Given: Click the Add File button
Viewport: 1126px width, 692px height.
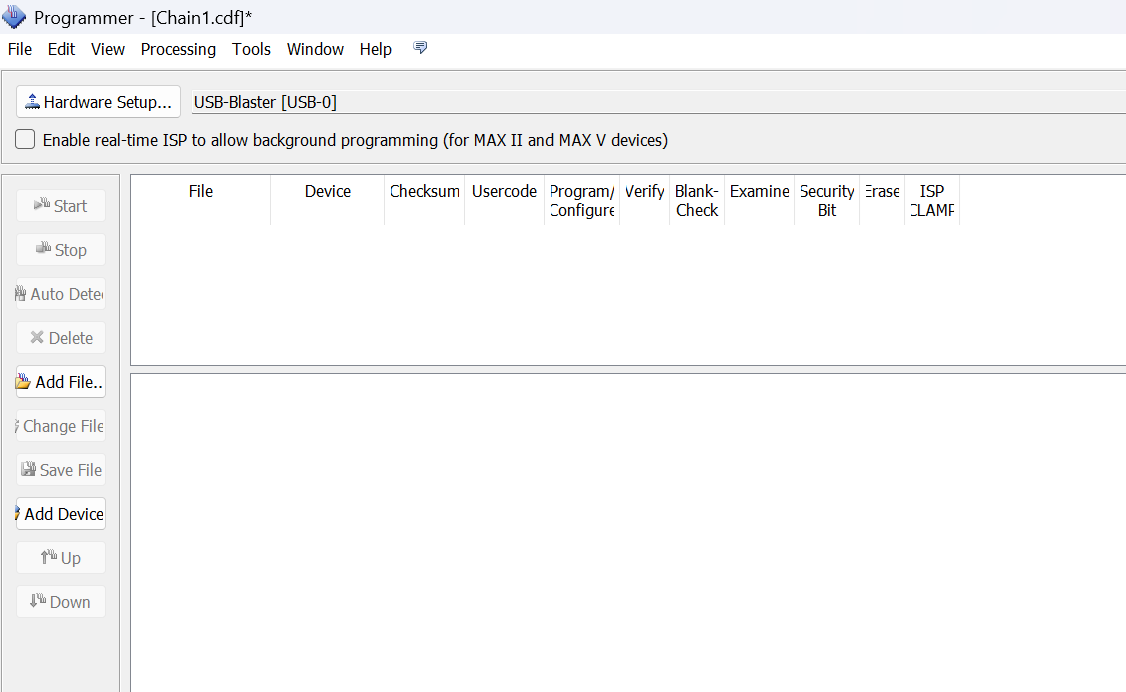Looking at the screenshot, I should click(x=61, y=382).
